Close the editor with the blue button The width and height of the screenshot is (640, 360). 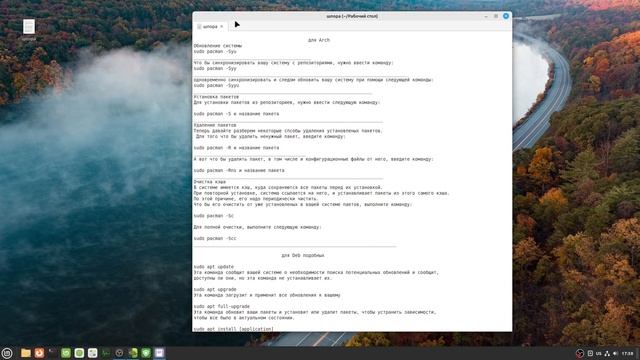(x=506, y=16)
